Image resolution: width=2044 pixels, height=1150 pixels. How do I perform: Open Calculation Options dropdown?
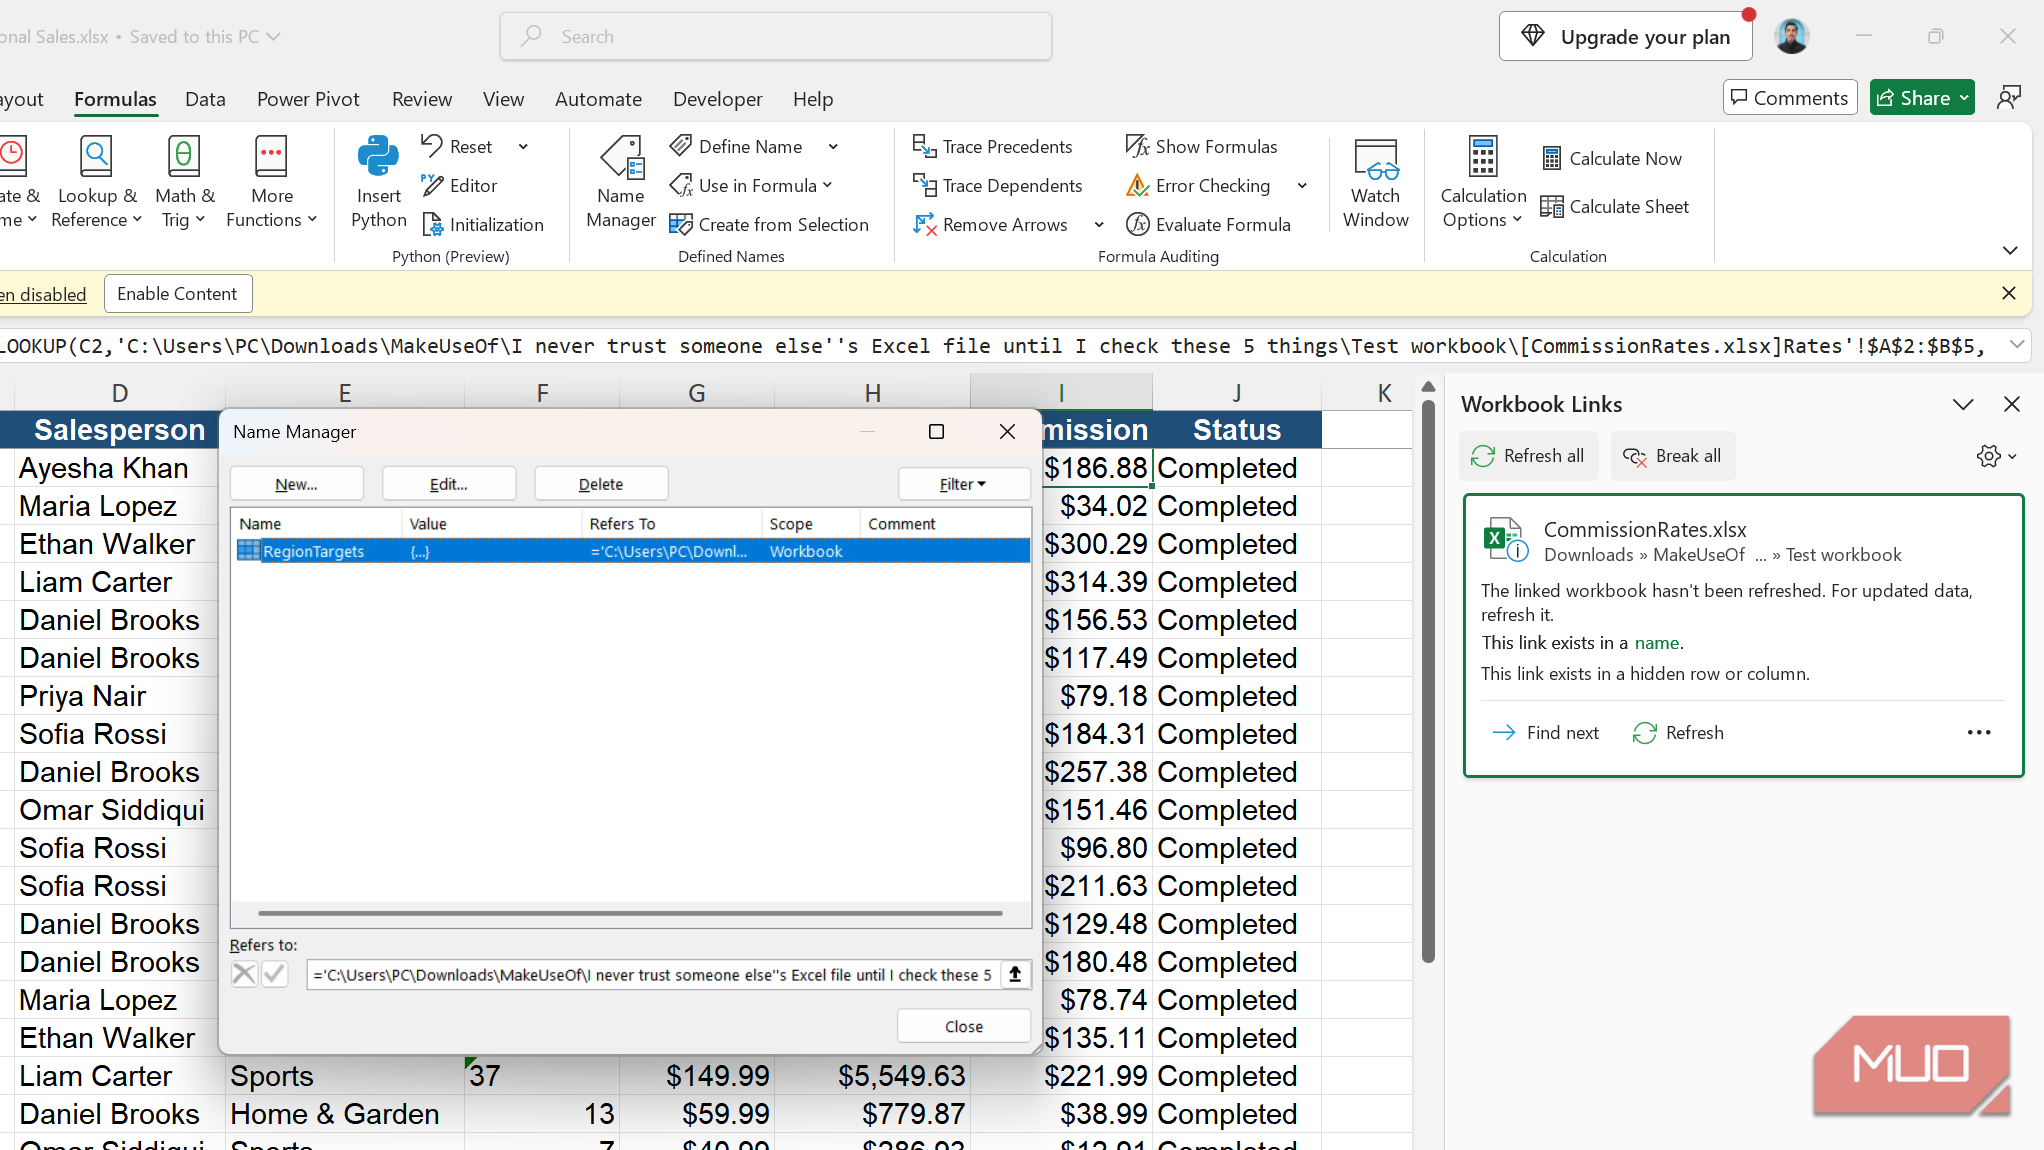coord(1483,182)
